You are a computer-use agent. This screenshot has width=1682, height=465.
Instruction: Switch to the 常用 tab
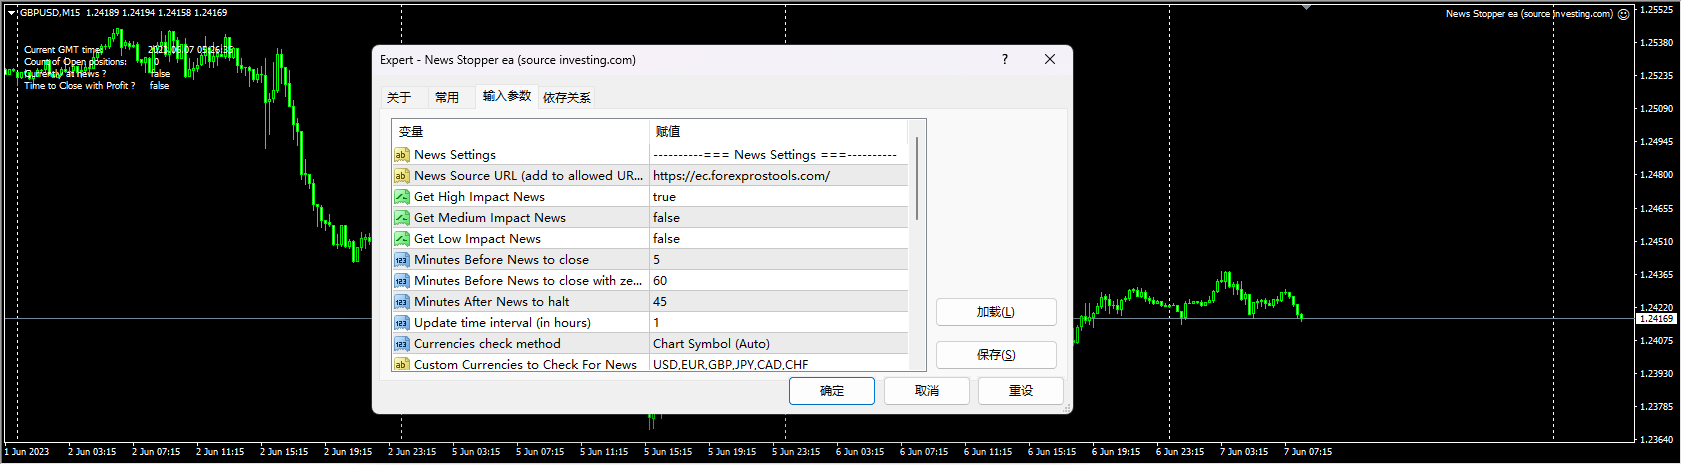[x=447, y=97]
